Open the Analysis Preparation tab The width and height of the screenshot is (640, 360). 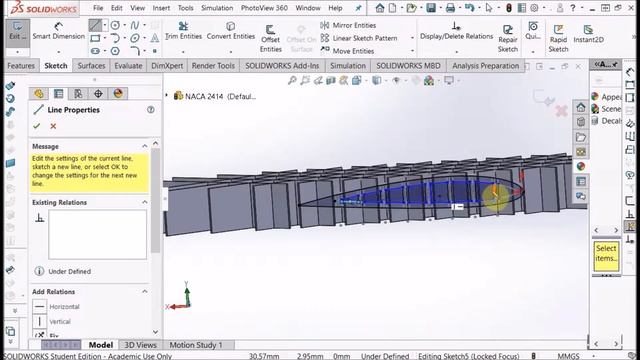[485, 66]
